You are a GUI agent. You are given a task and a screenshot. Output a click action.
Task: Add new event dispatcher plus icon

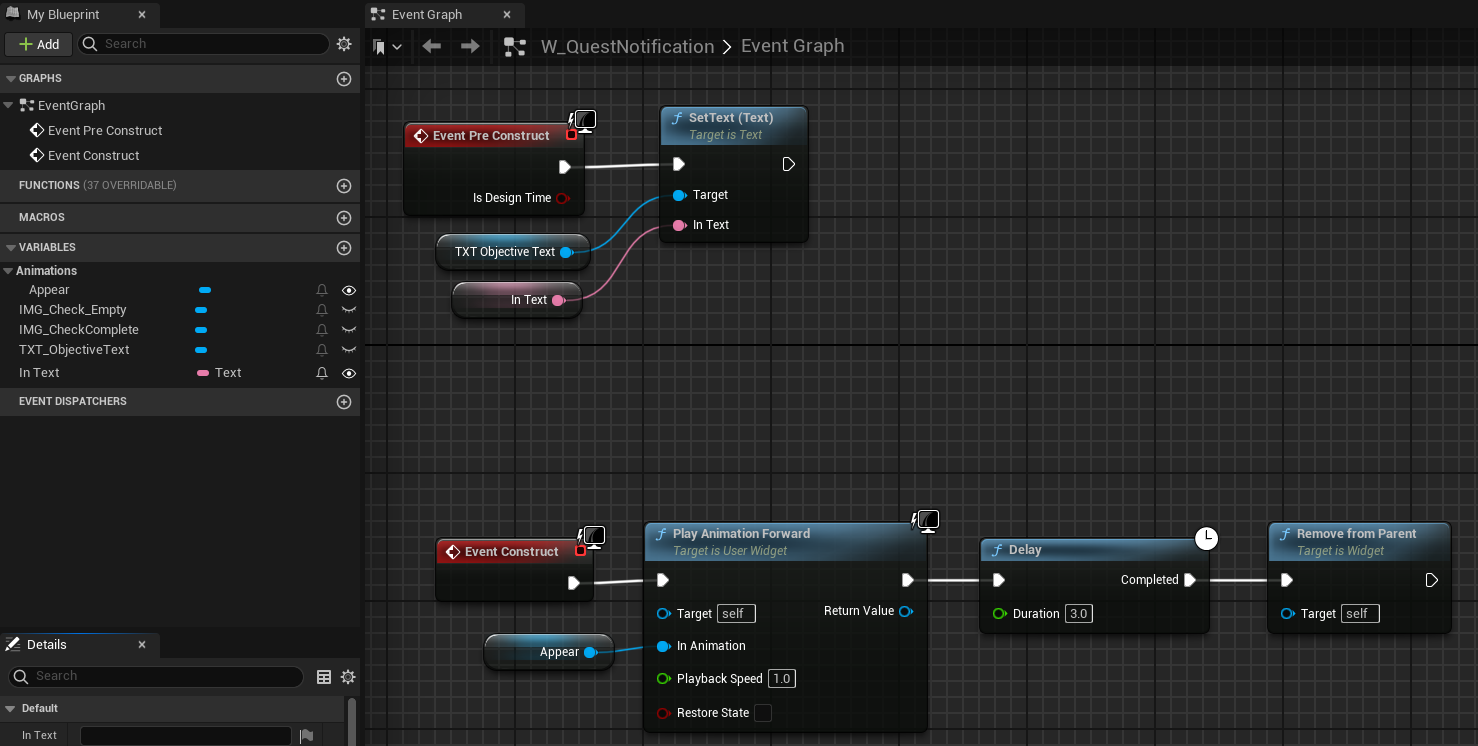344,401
